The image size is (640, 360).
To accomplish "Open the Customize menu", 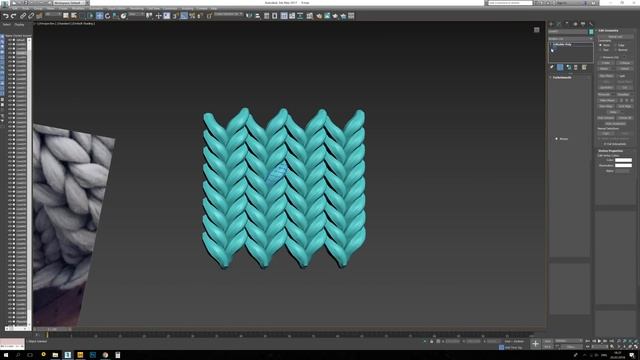I will (170, 9).
